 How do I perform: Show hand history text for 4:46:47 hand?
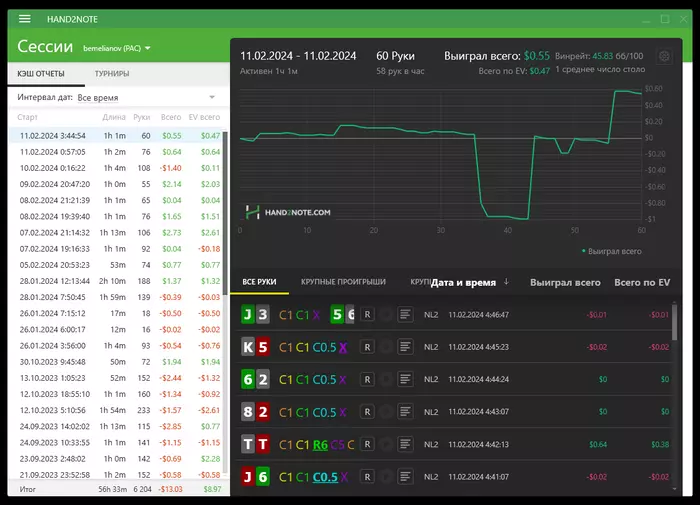pos(405,315)
